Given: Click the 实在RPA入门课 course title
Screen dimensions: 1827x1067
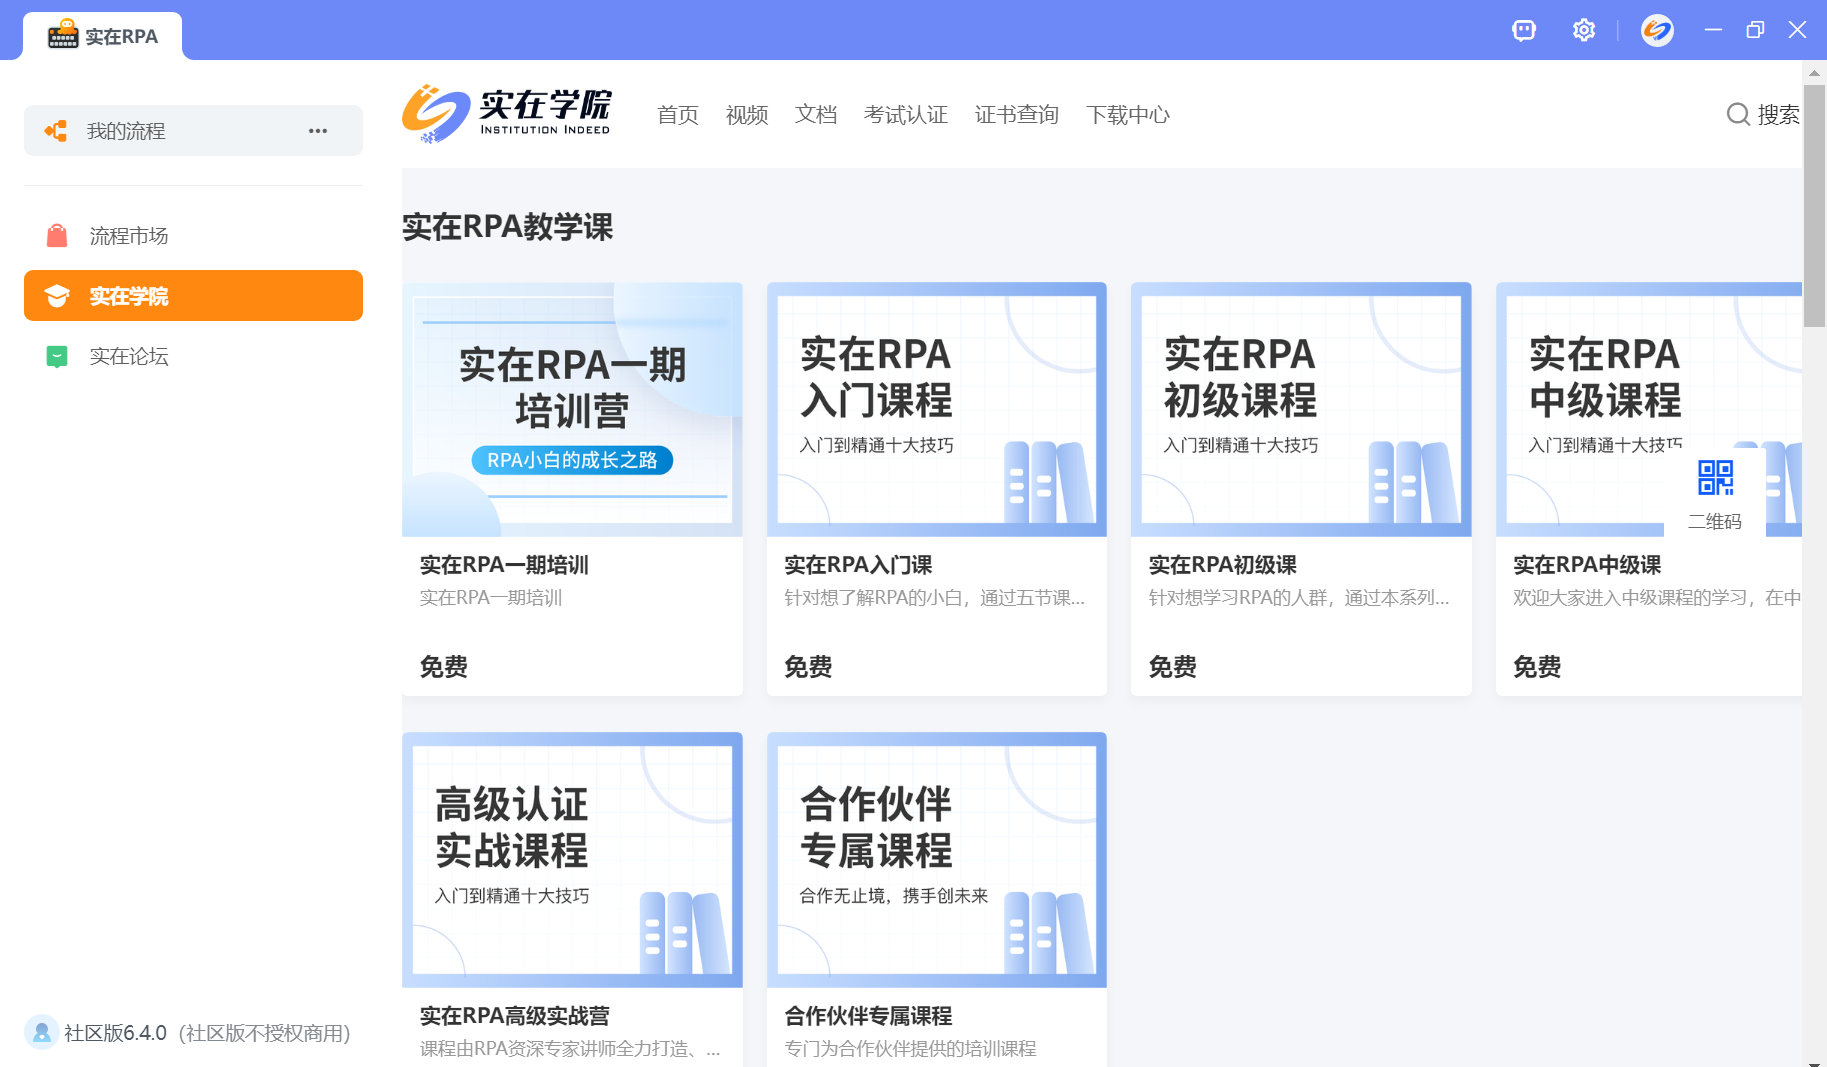Looking at the screenshot, I should point(858,565).
